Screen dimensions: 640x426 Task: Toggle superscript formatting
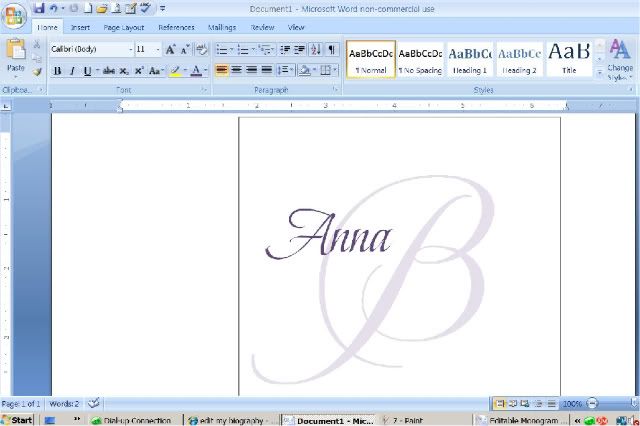(139, 71)
